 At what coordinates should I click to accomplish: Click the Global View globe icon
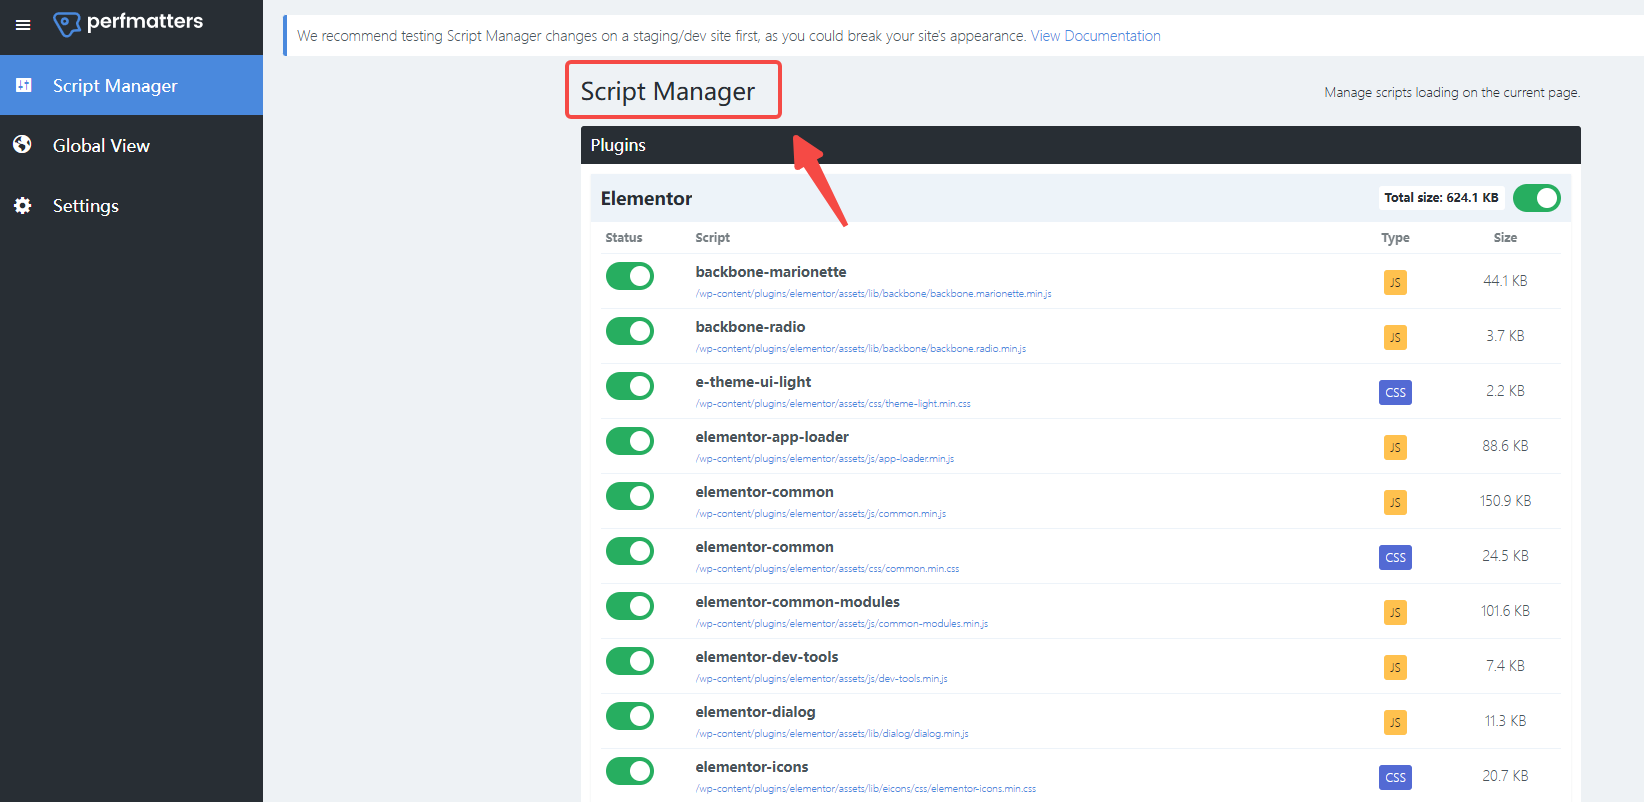[23, 145]
